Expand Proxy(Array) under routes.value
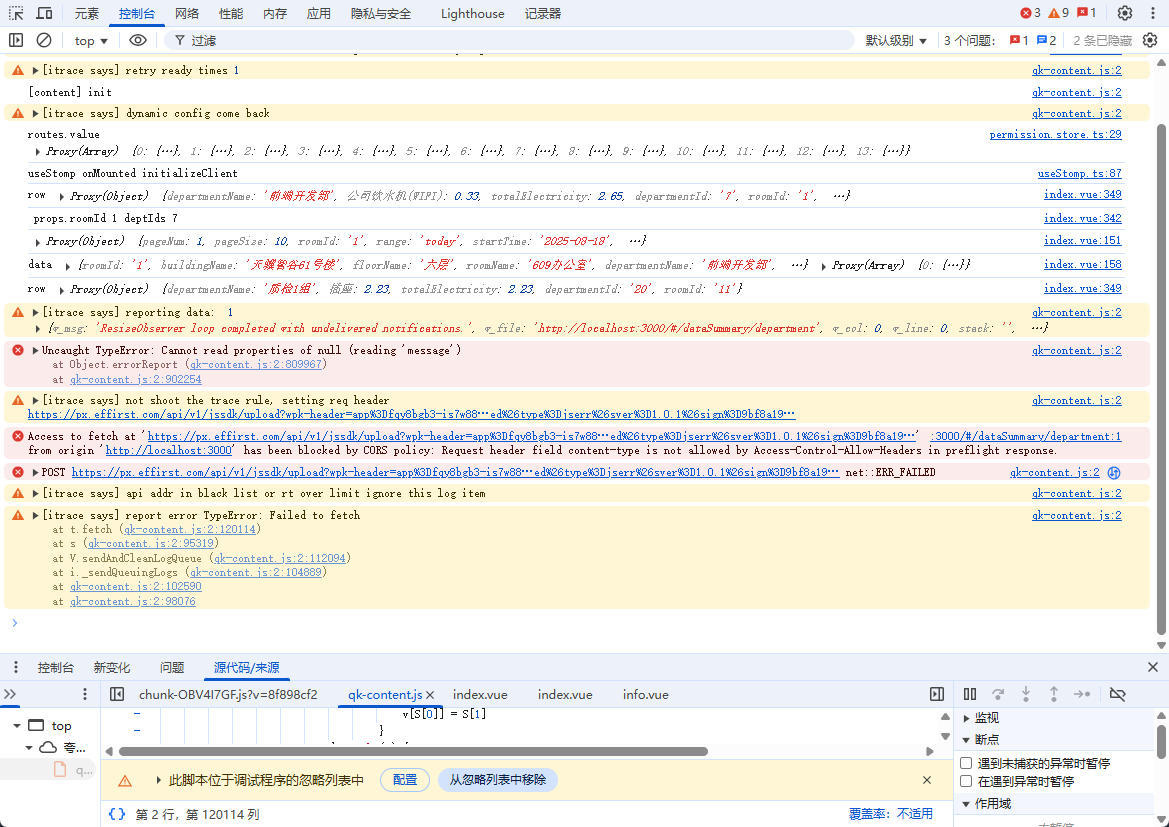This screenshot has height=827, width=1169. coord(38,151)
